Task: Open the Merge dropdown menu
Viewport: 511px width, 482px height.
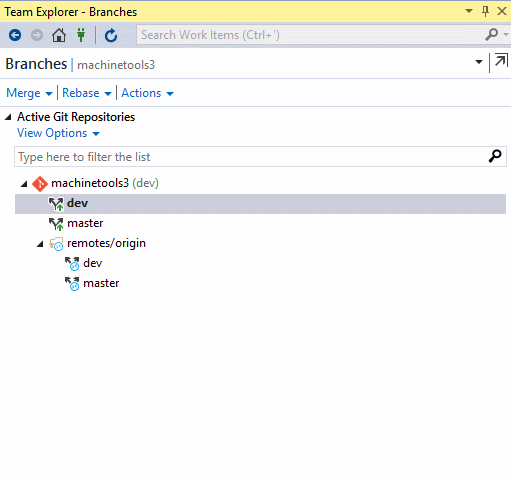Action: [x=29, y=93]
